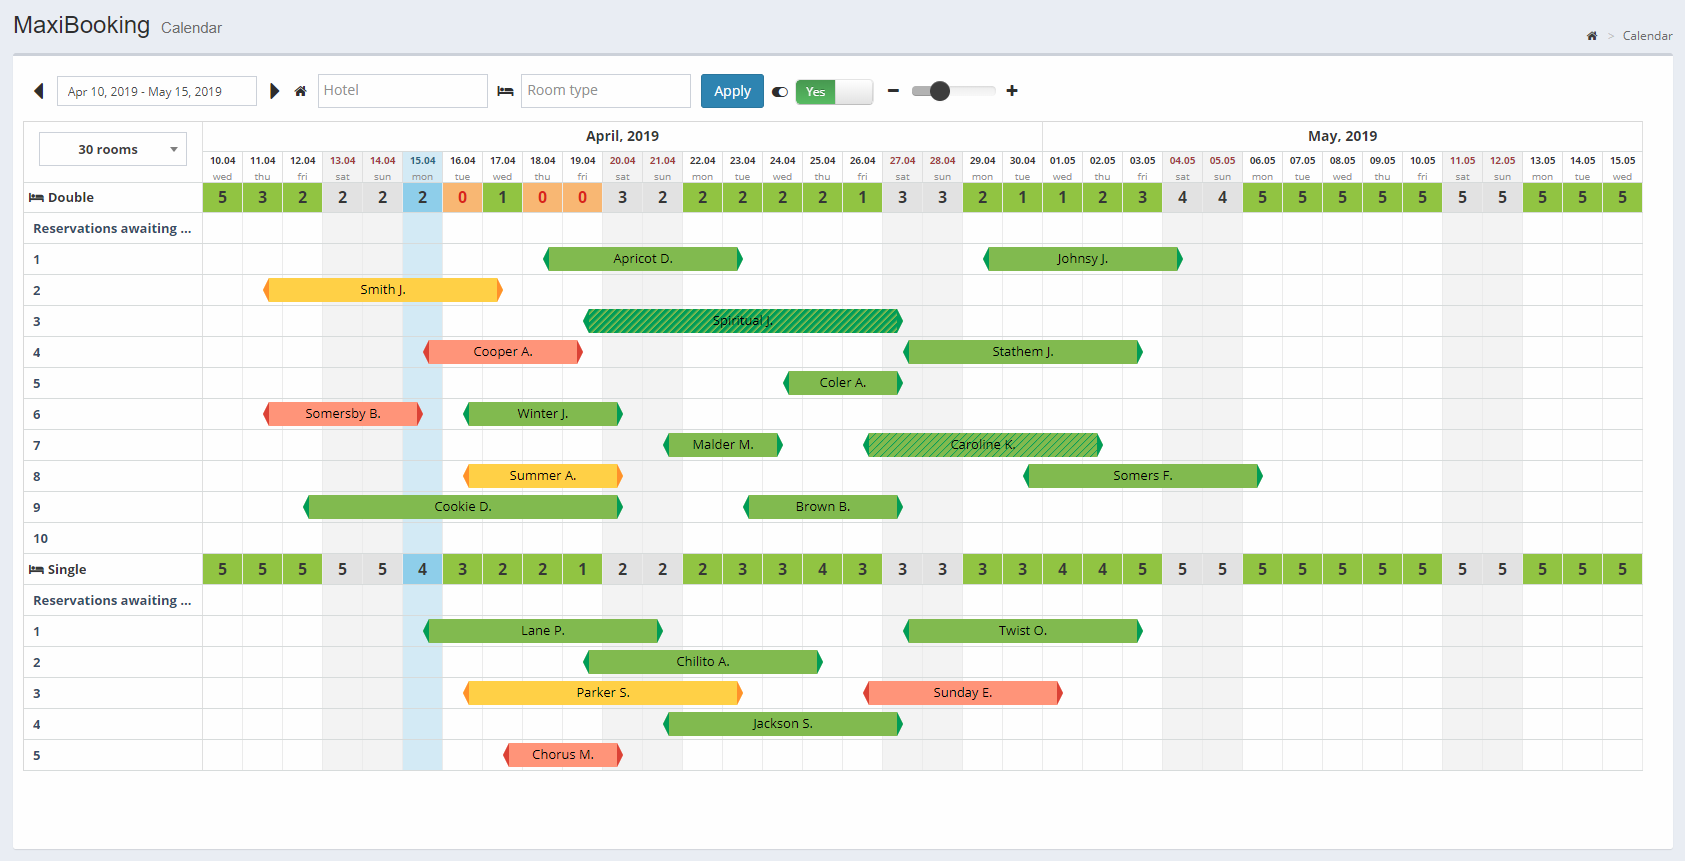This screenshot has height=861, width=1685.
Task: Go to previous date range arrow
Action: [x=39, y=91]
